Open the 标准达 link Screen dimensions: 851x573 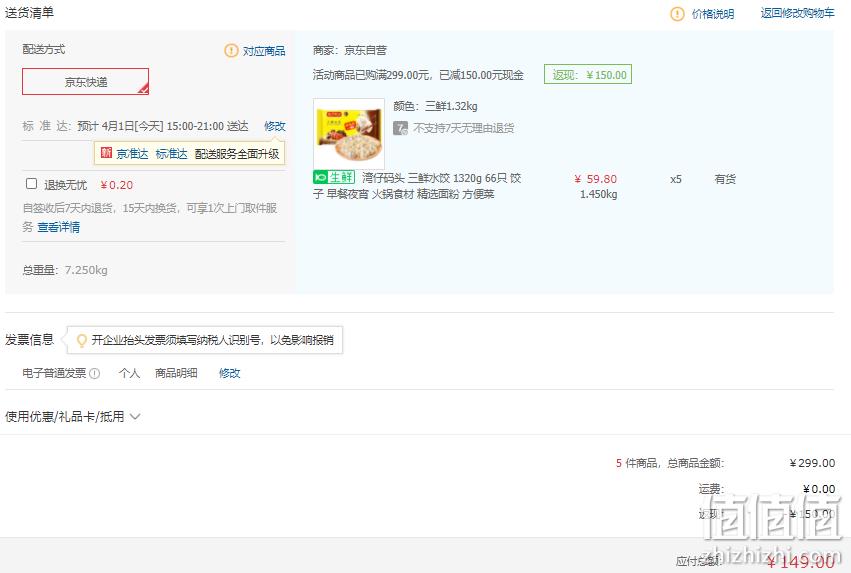click(171, 154)
